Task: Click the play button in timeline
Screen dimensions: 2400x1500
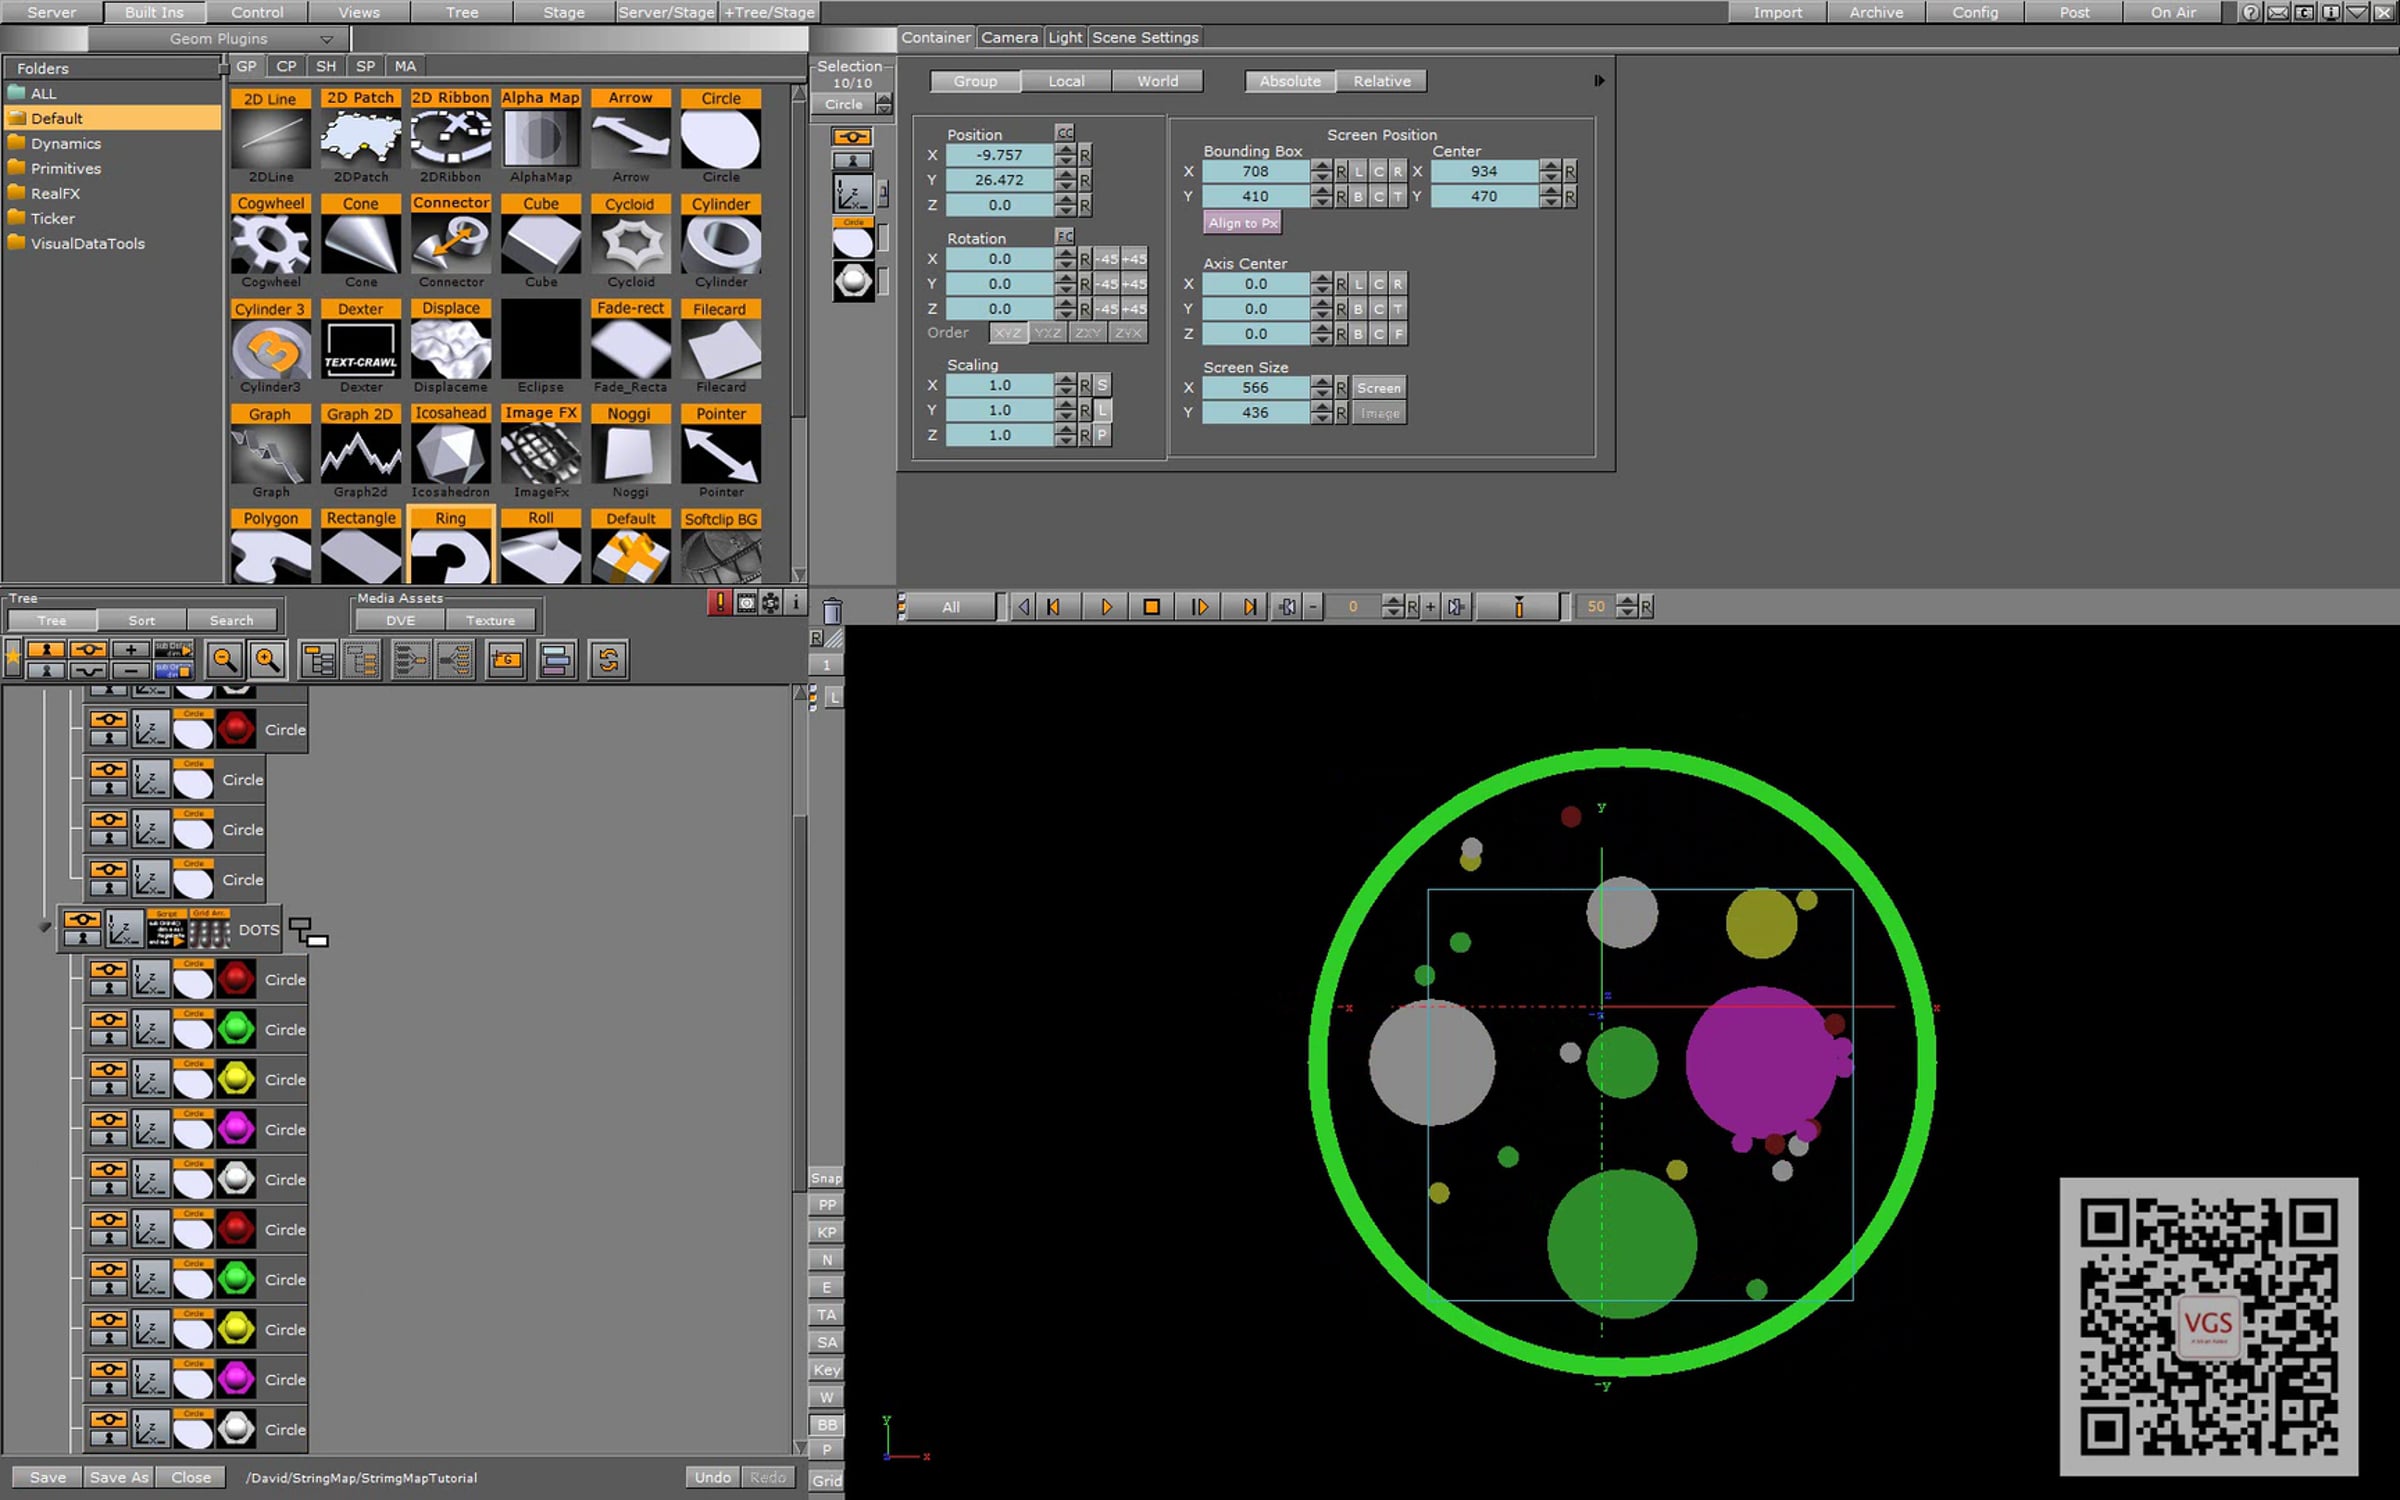Action: tap(1106, 607)
